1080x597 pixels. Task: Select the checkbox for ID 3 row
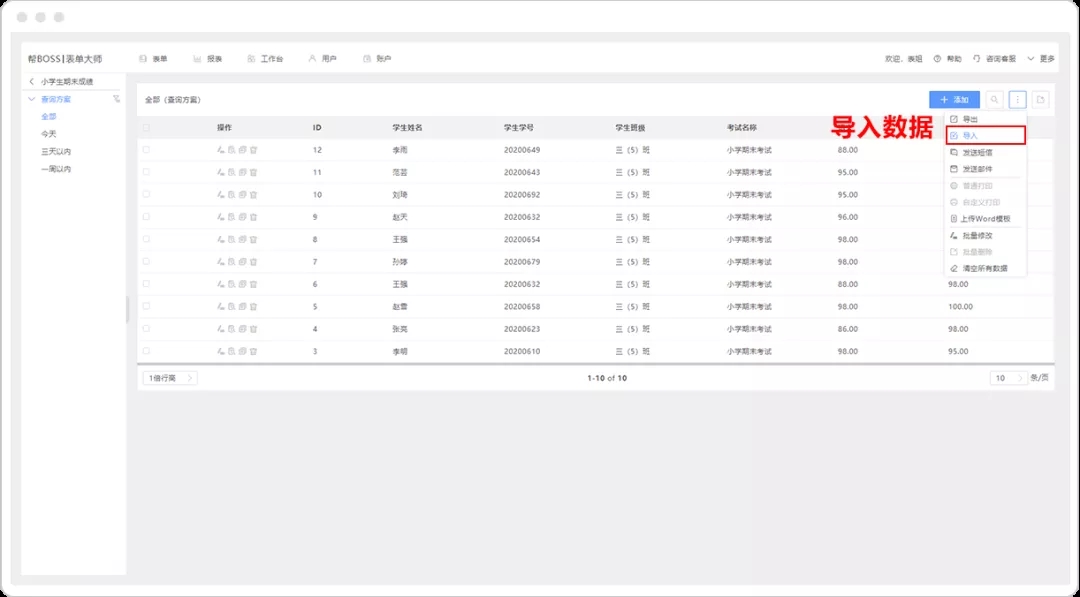pos(146,351)
